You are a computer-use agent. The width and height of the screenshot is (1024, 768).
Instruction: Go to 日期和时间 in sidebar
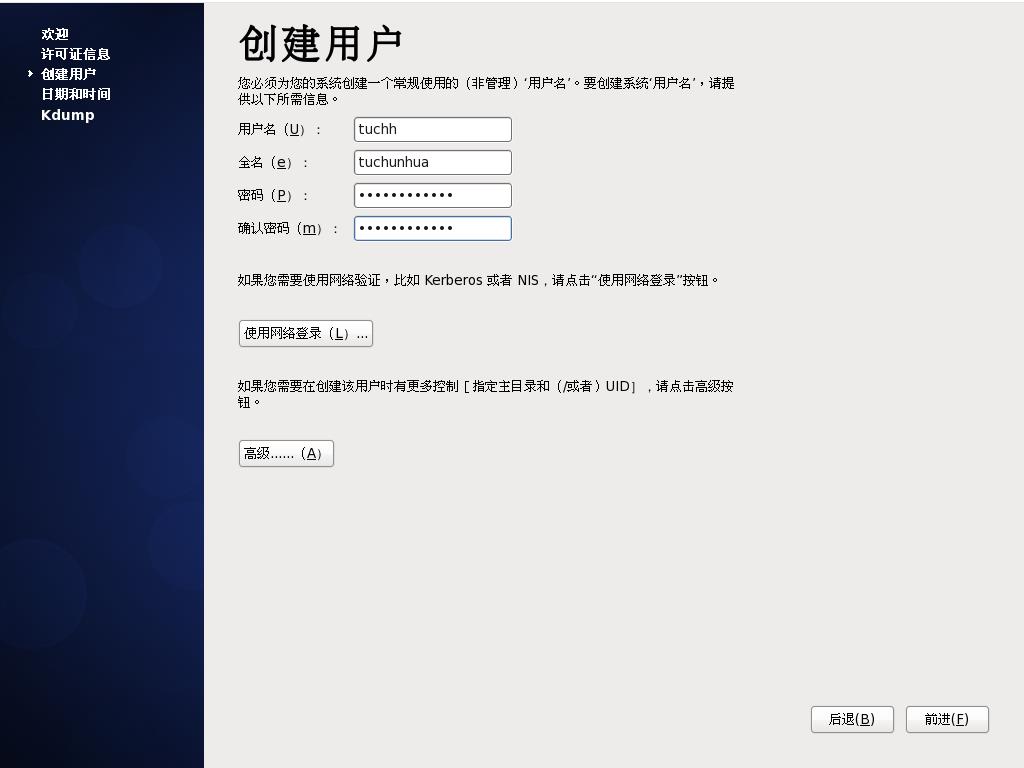75,94
